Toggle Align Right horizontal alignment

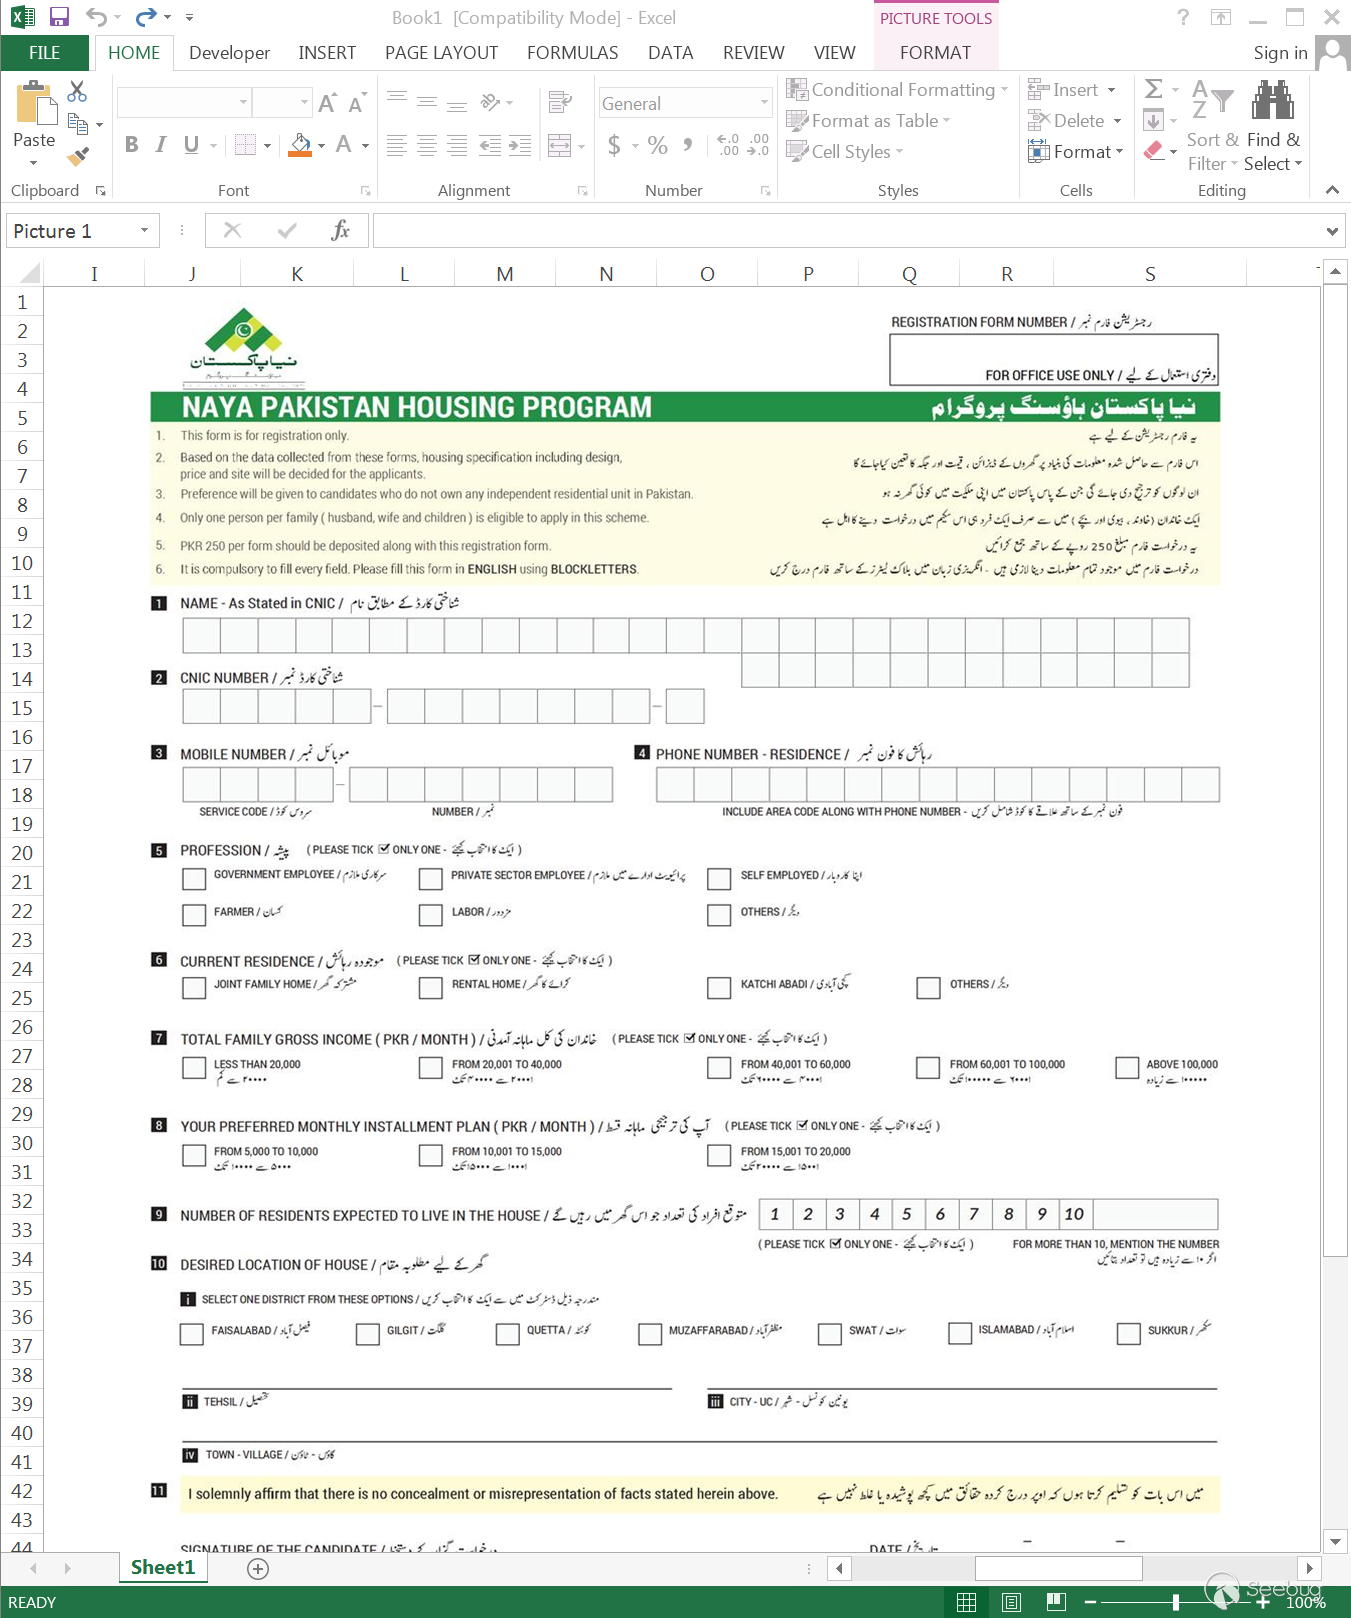457,146
